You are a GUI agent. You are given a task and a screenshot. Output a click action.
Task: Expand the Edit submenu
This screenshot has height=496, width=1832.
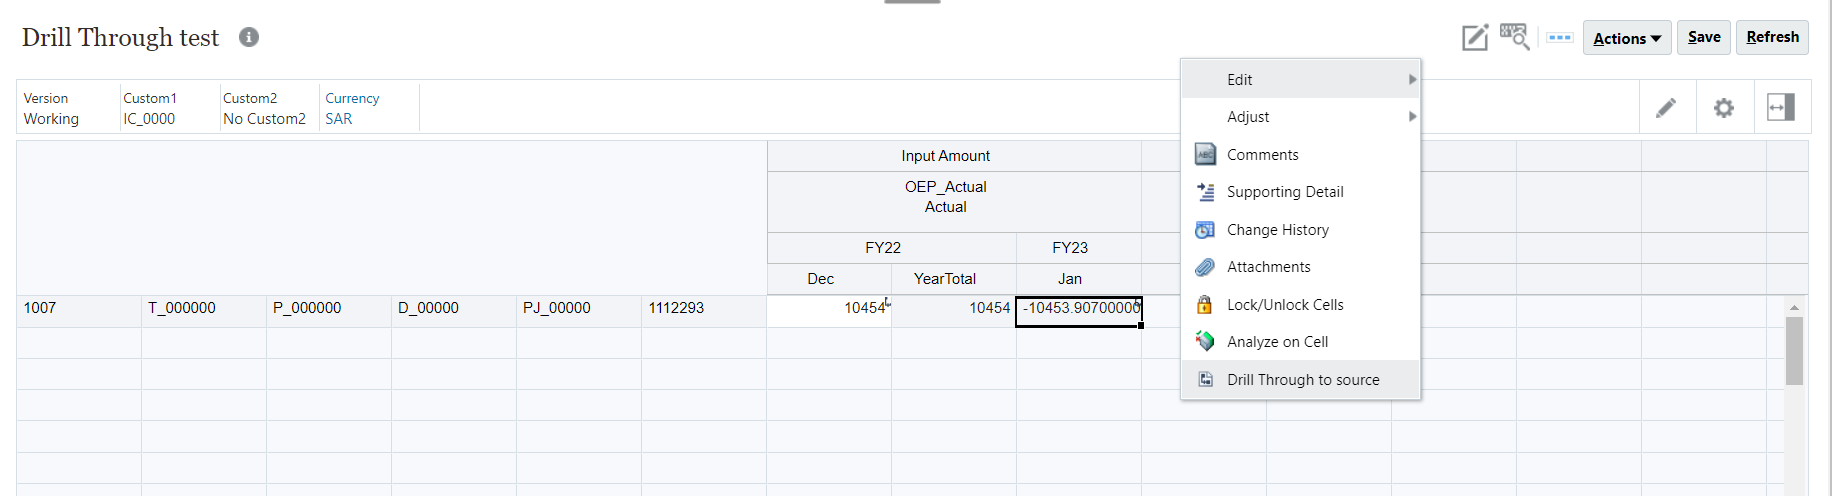click(x=1300, y=80)
